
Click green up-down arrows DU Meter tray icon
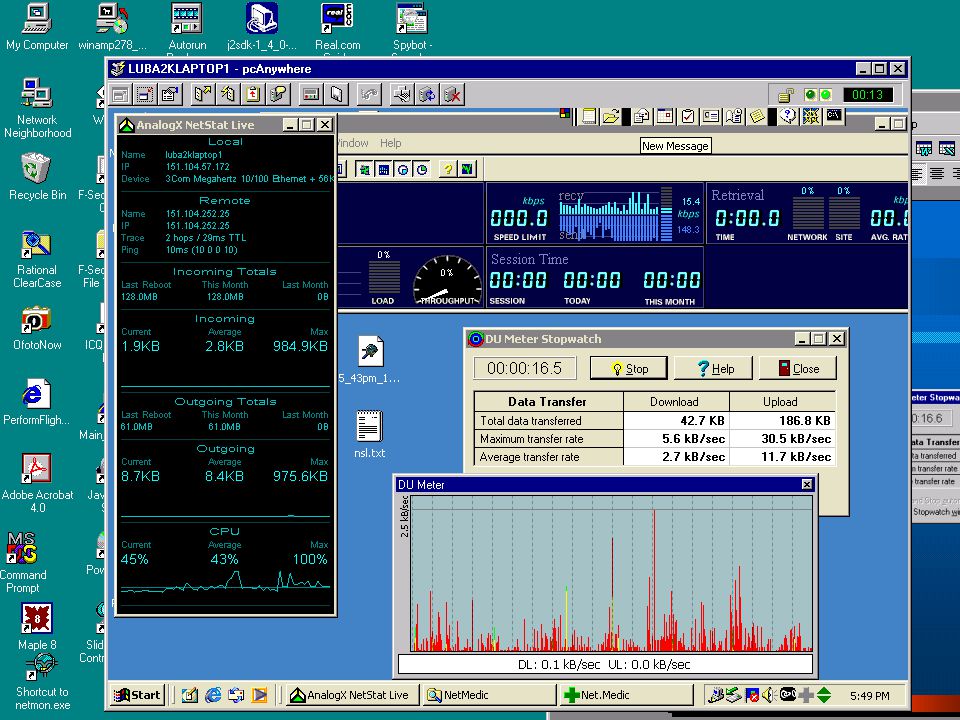click(x=824, y=695)
